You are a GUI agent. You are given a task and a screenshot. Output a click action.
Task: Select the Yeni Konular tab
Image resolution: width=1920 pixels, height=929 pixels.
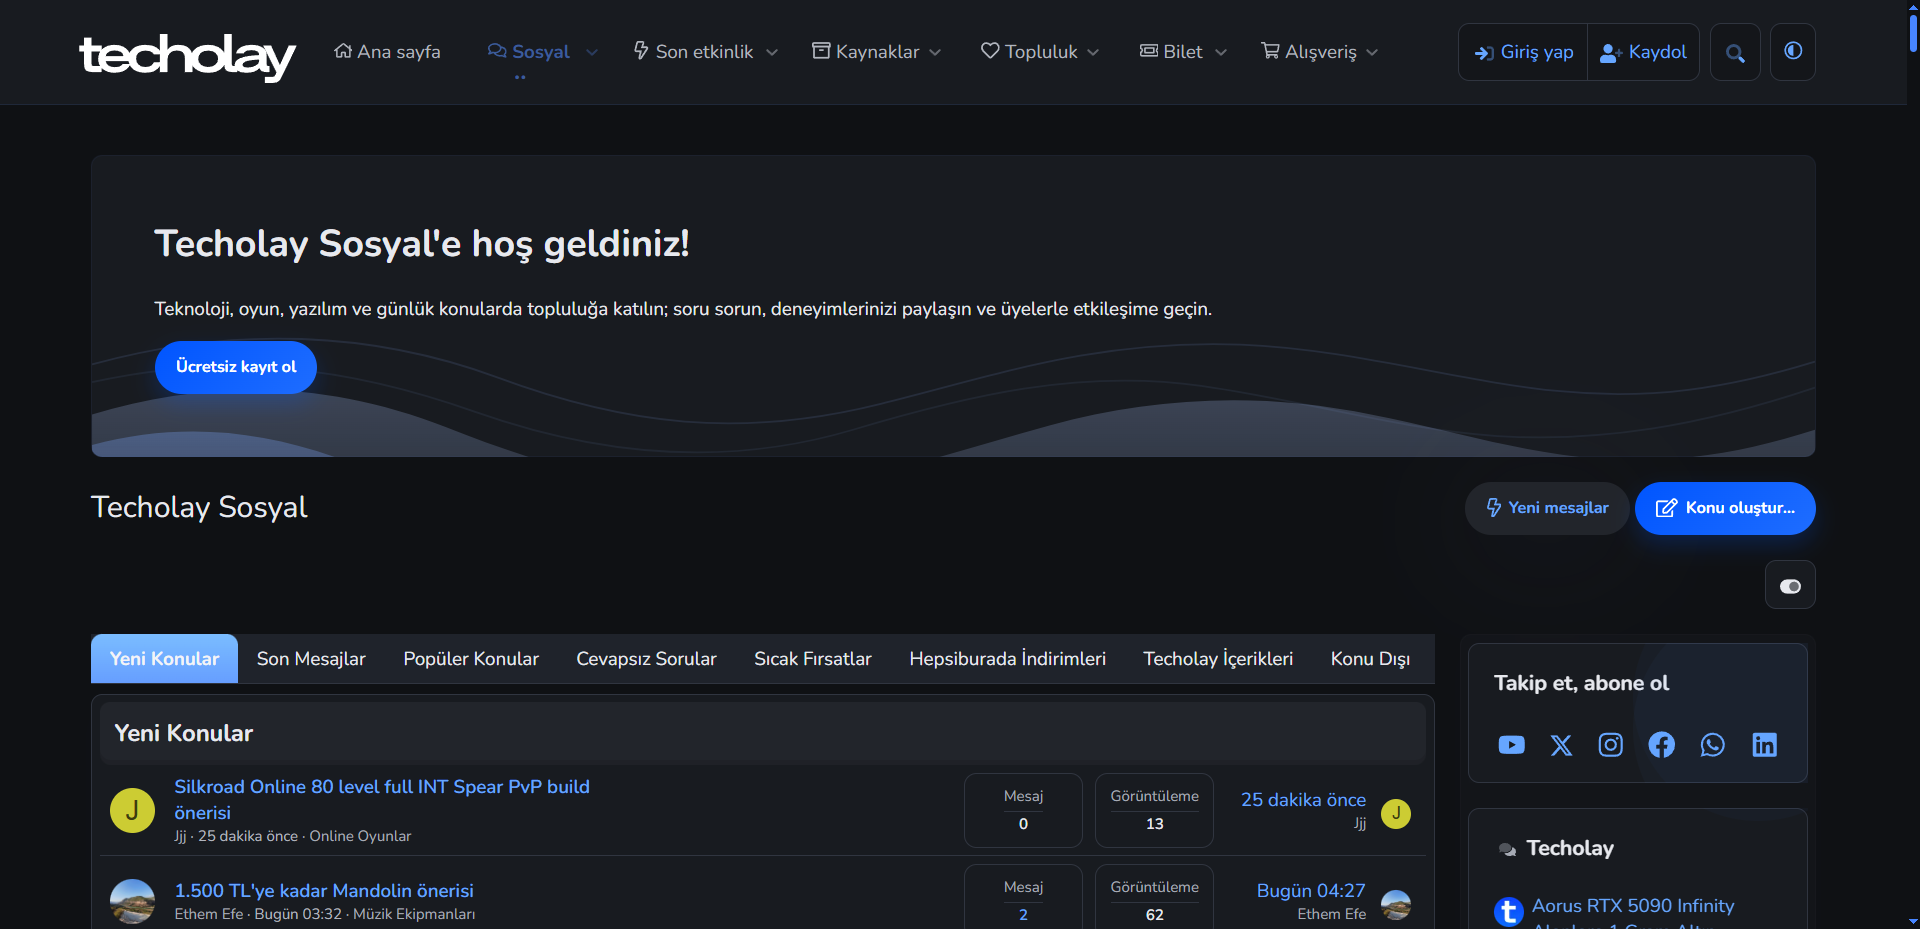(164, 659)
